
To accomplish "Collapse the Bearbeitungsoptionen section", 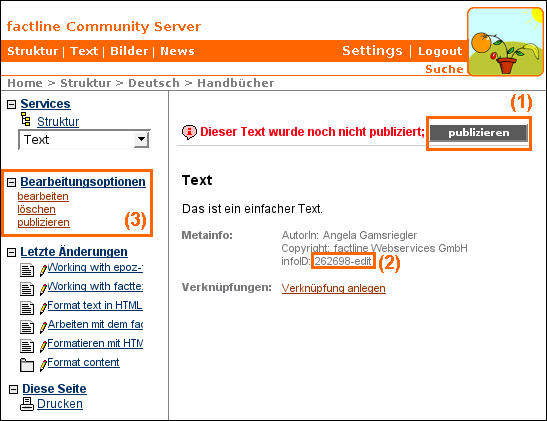I will pos(12,182).
